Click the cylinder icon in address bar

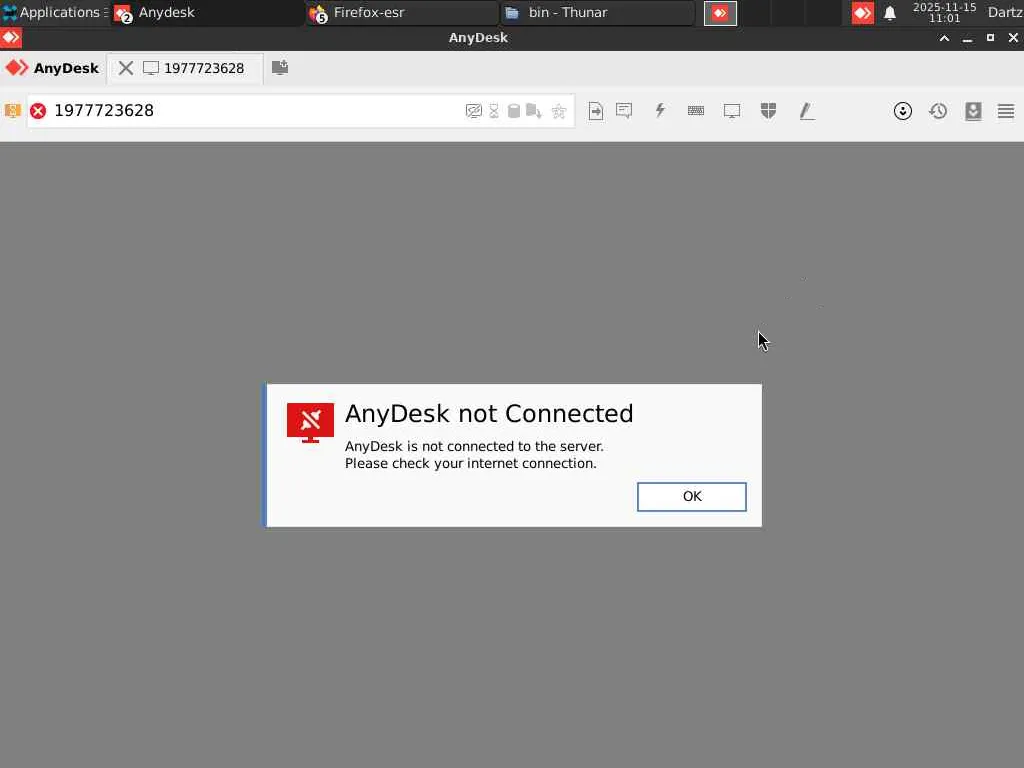514,111
